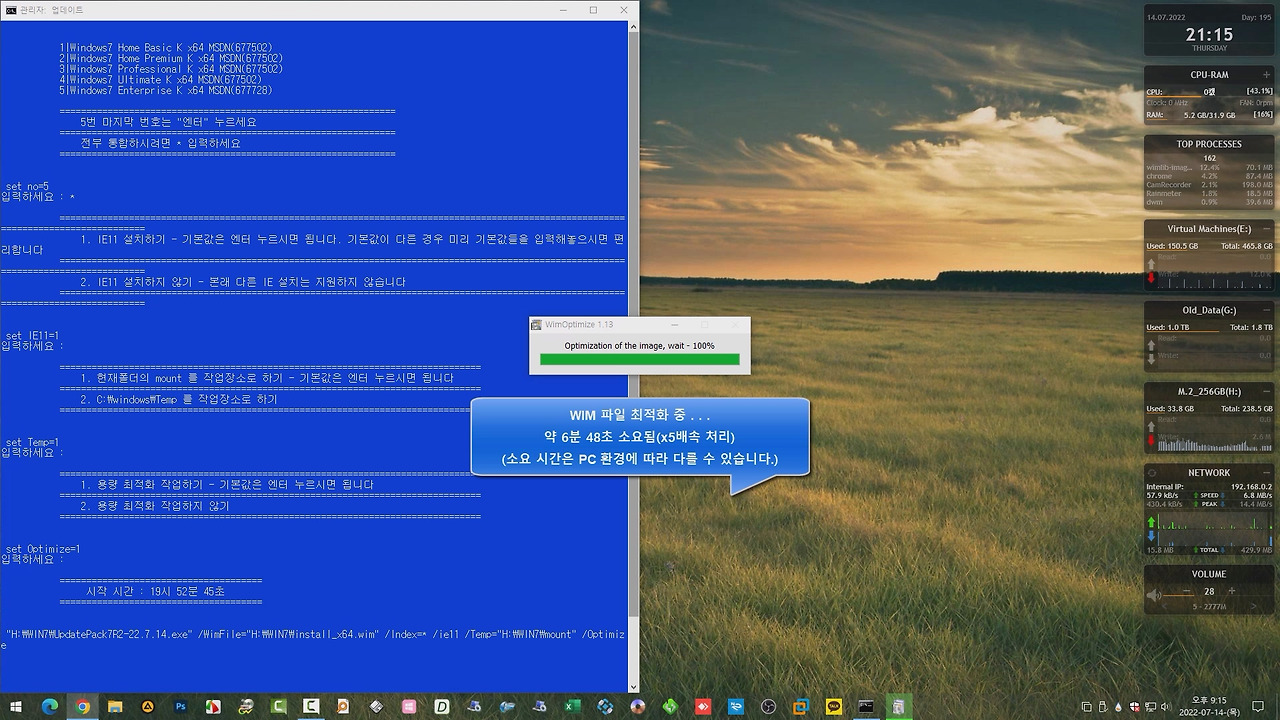
Task: Decrease volume with the minus button
Action: point(1187,591)
